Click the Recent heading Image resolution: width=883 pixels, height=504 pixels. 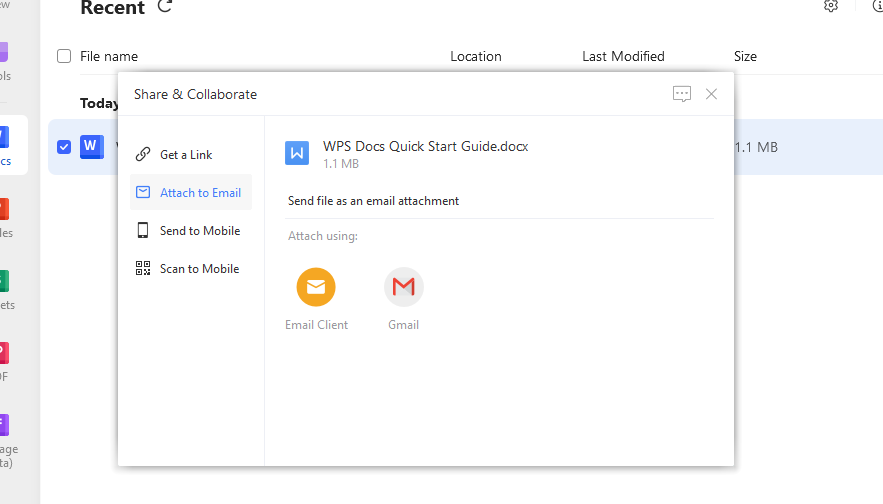113,8
